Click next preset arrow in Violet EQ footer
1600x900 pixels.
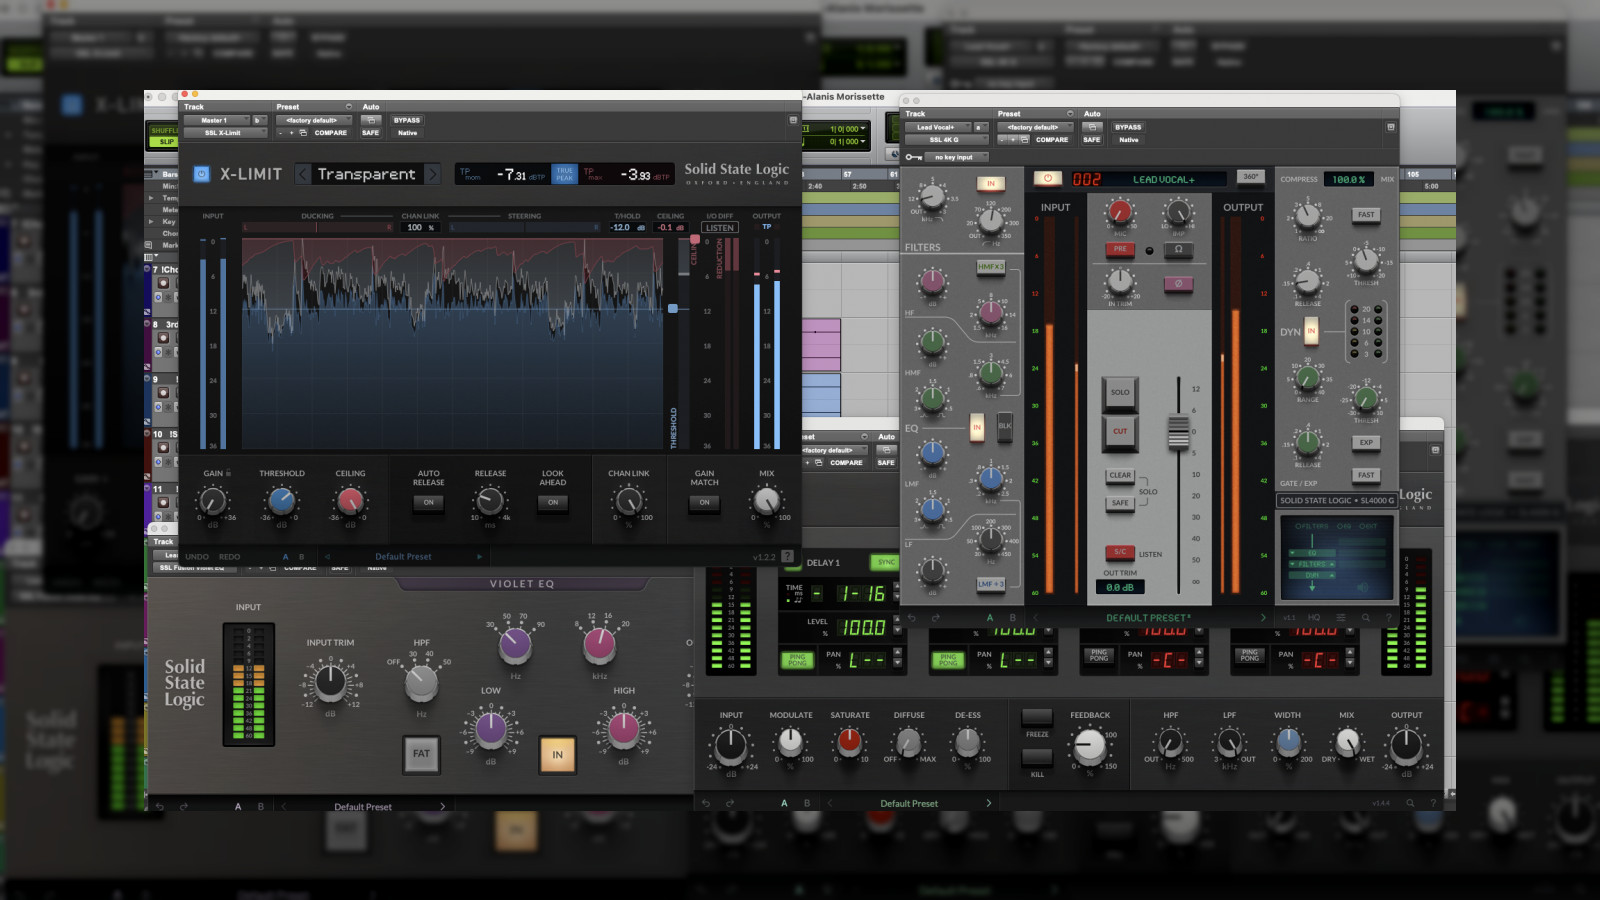click(443, 806)
